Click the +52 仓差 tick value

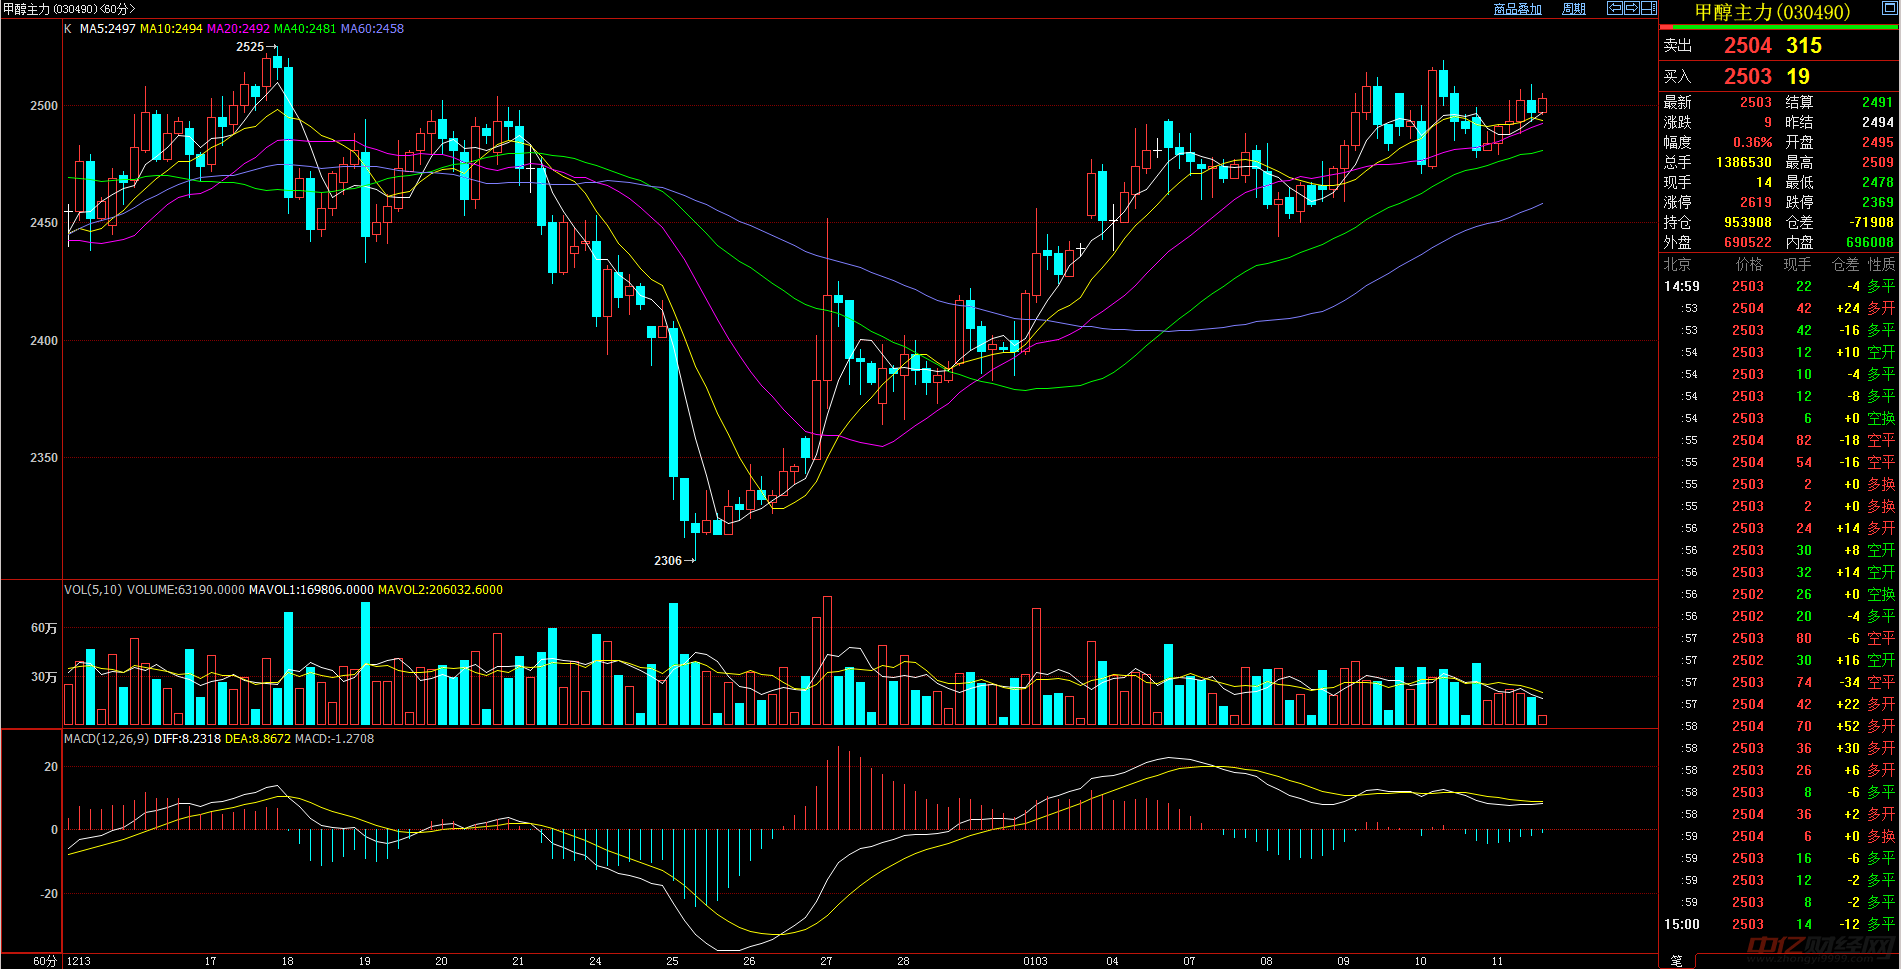[x=1848, y=727]
